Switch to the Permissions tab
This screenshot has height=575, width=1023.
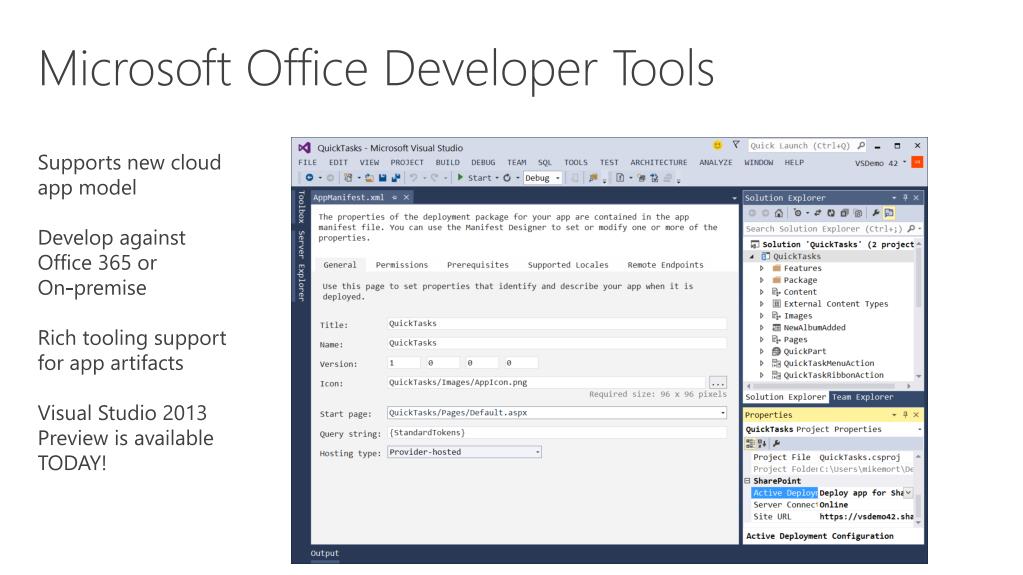click(x=402, y=265)
